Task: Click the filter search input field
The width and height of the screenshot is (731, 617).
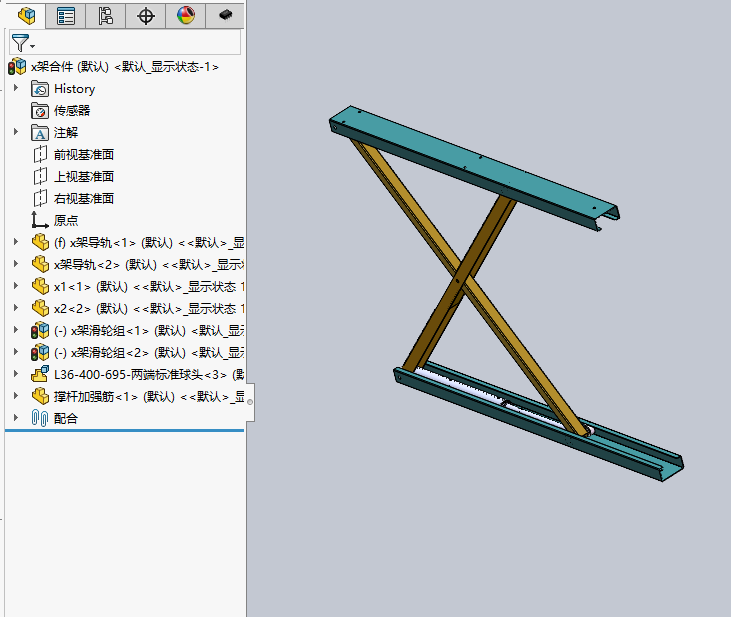Action: point(125,42)
